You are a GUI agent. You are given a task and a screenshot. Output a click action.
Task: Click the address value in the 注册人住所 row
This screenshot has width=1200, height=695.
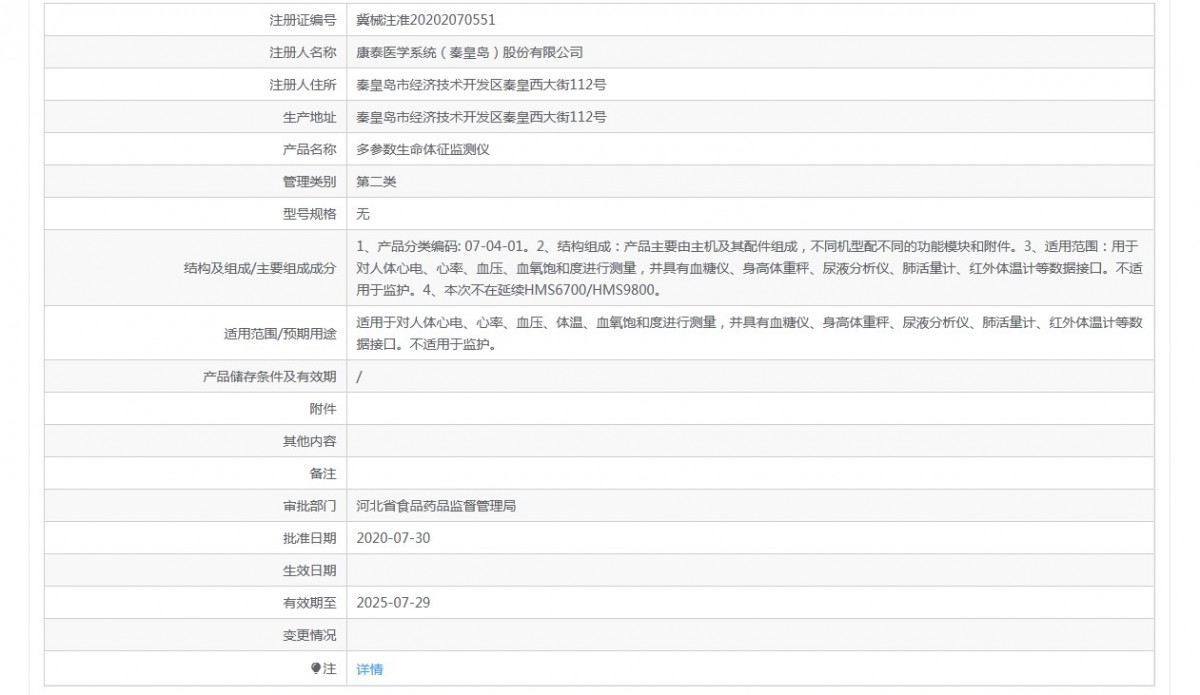[x=481, y=85]
